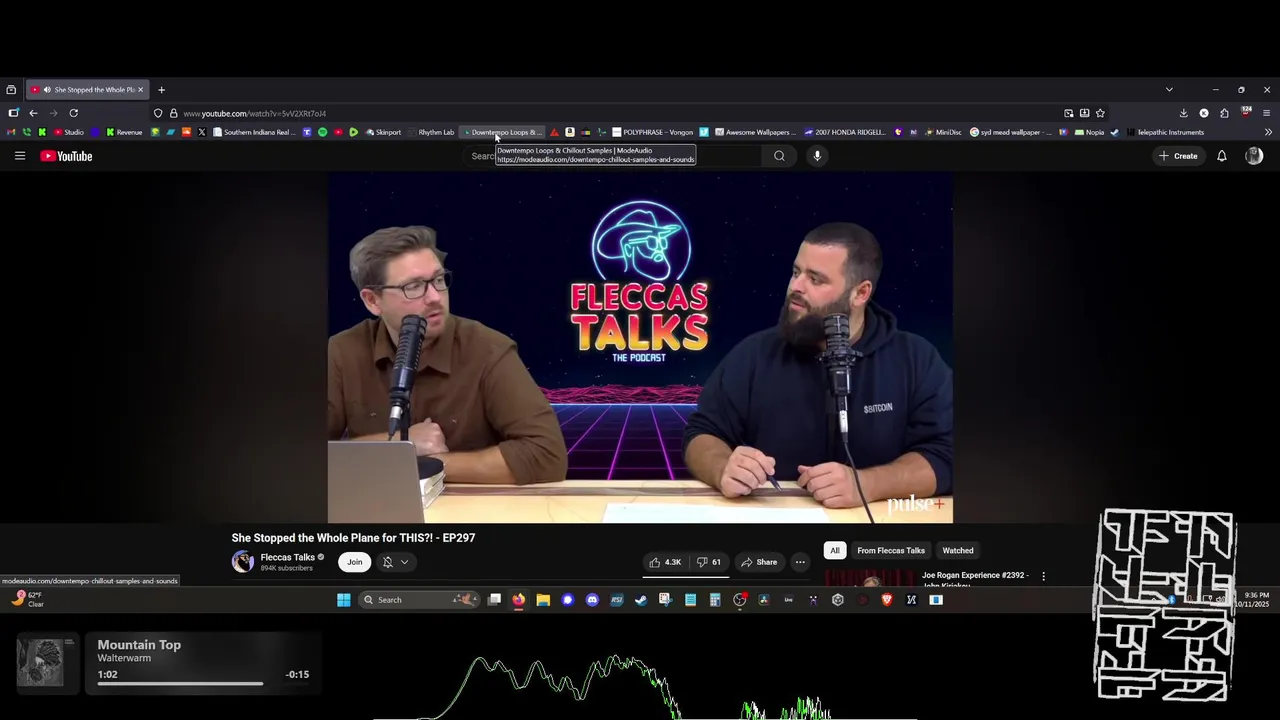Screen dimensions: 1280x720
Task: Bookmark this page with star icon
Action: [1100, 113]
